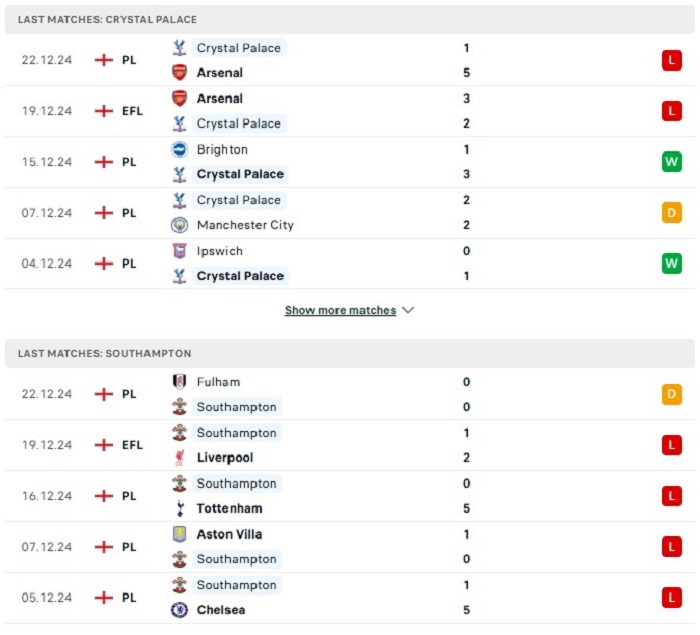Click the Chelsea club crest
Image resolution: width=700 pixels, height=635 pixels.
point(179,610)
